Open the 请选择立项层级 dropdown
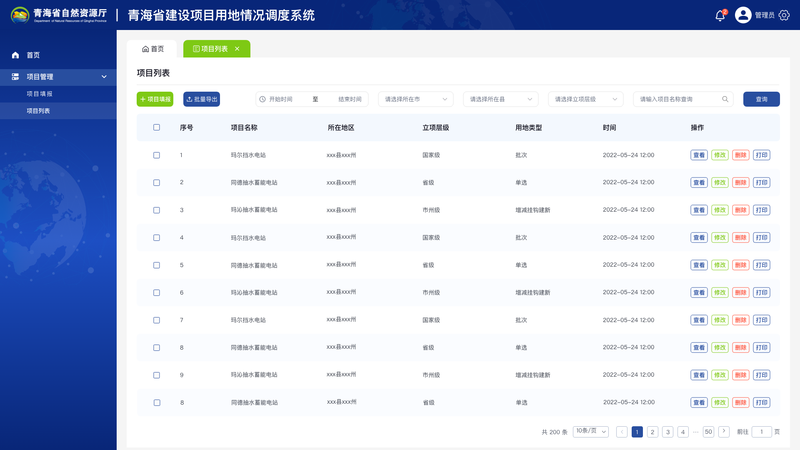 [586, 99]
